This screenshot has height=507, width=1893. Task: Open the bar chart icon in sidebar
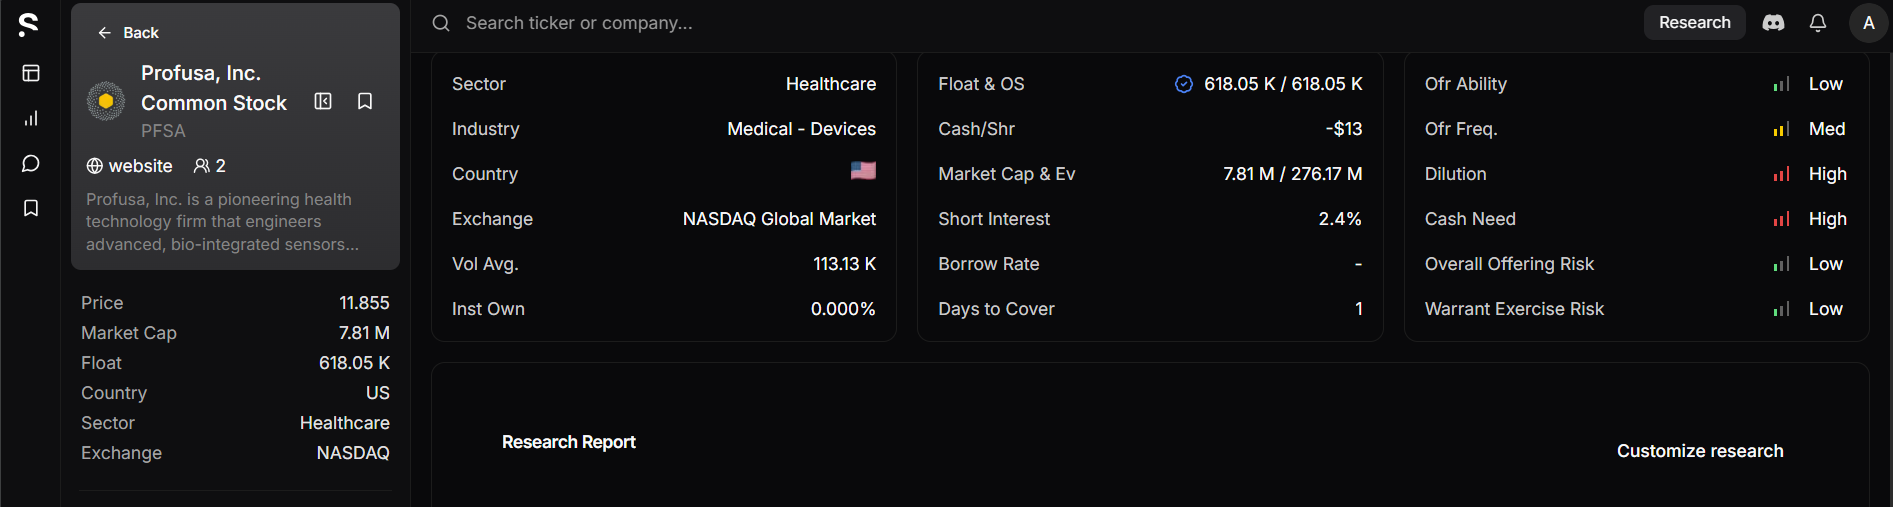pos(31,118)
